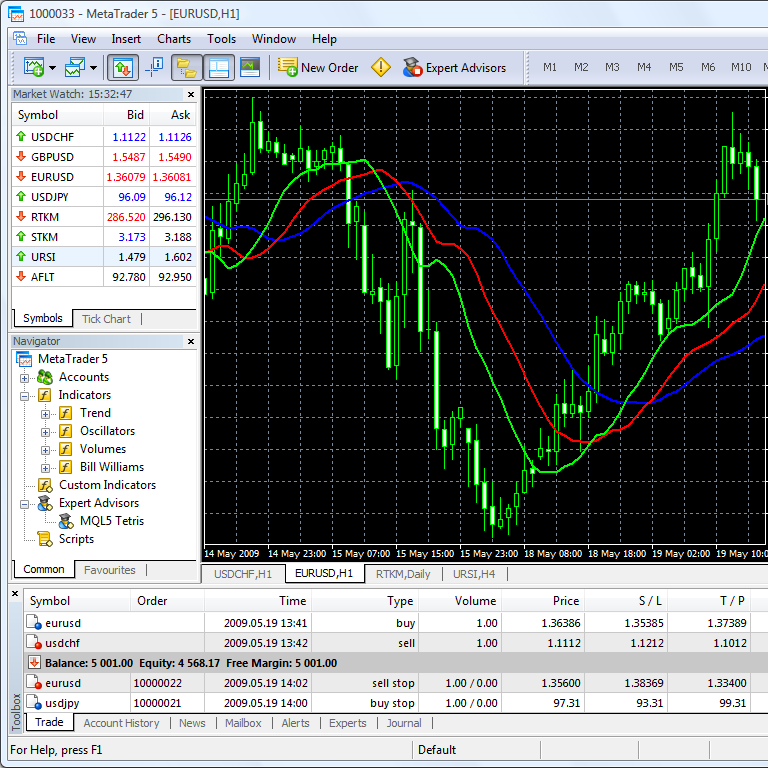Switch to the RTKM,Daily chart tab

[403, 574]
